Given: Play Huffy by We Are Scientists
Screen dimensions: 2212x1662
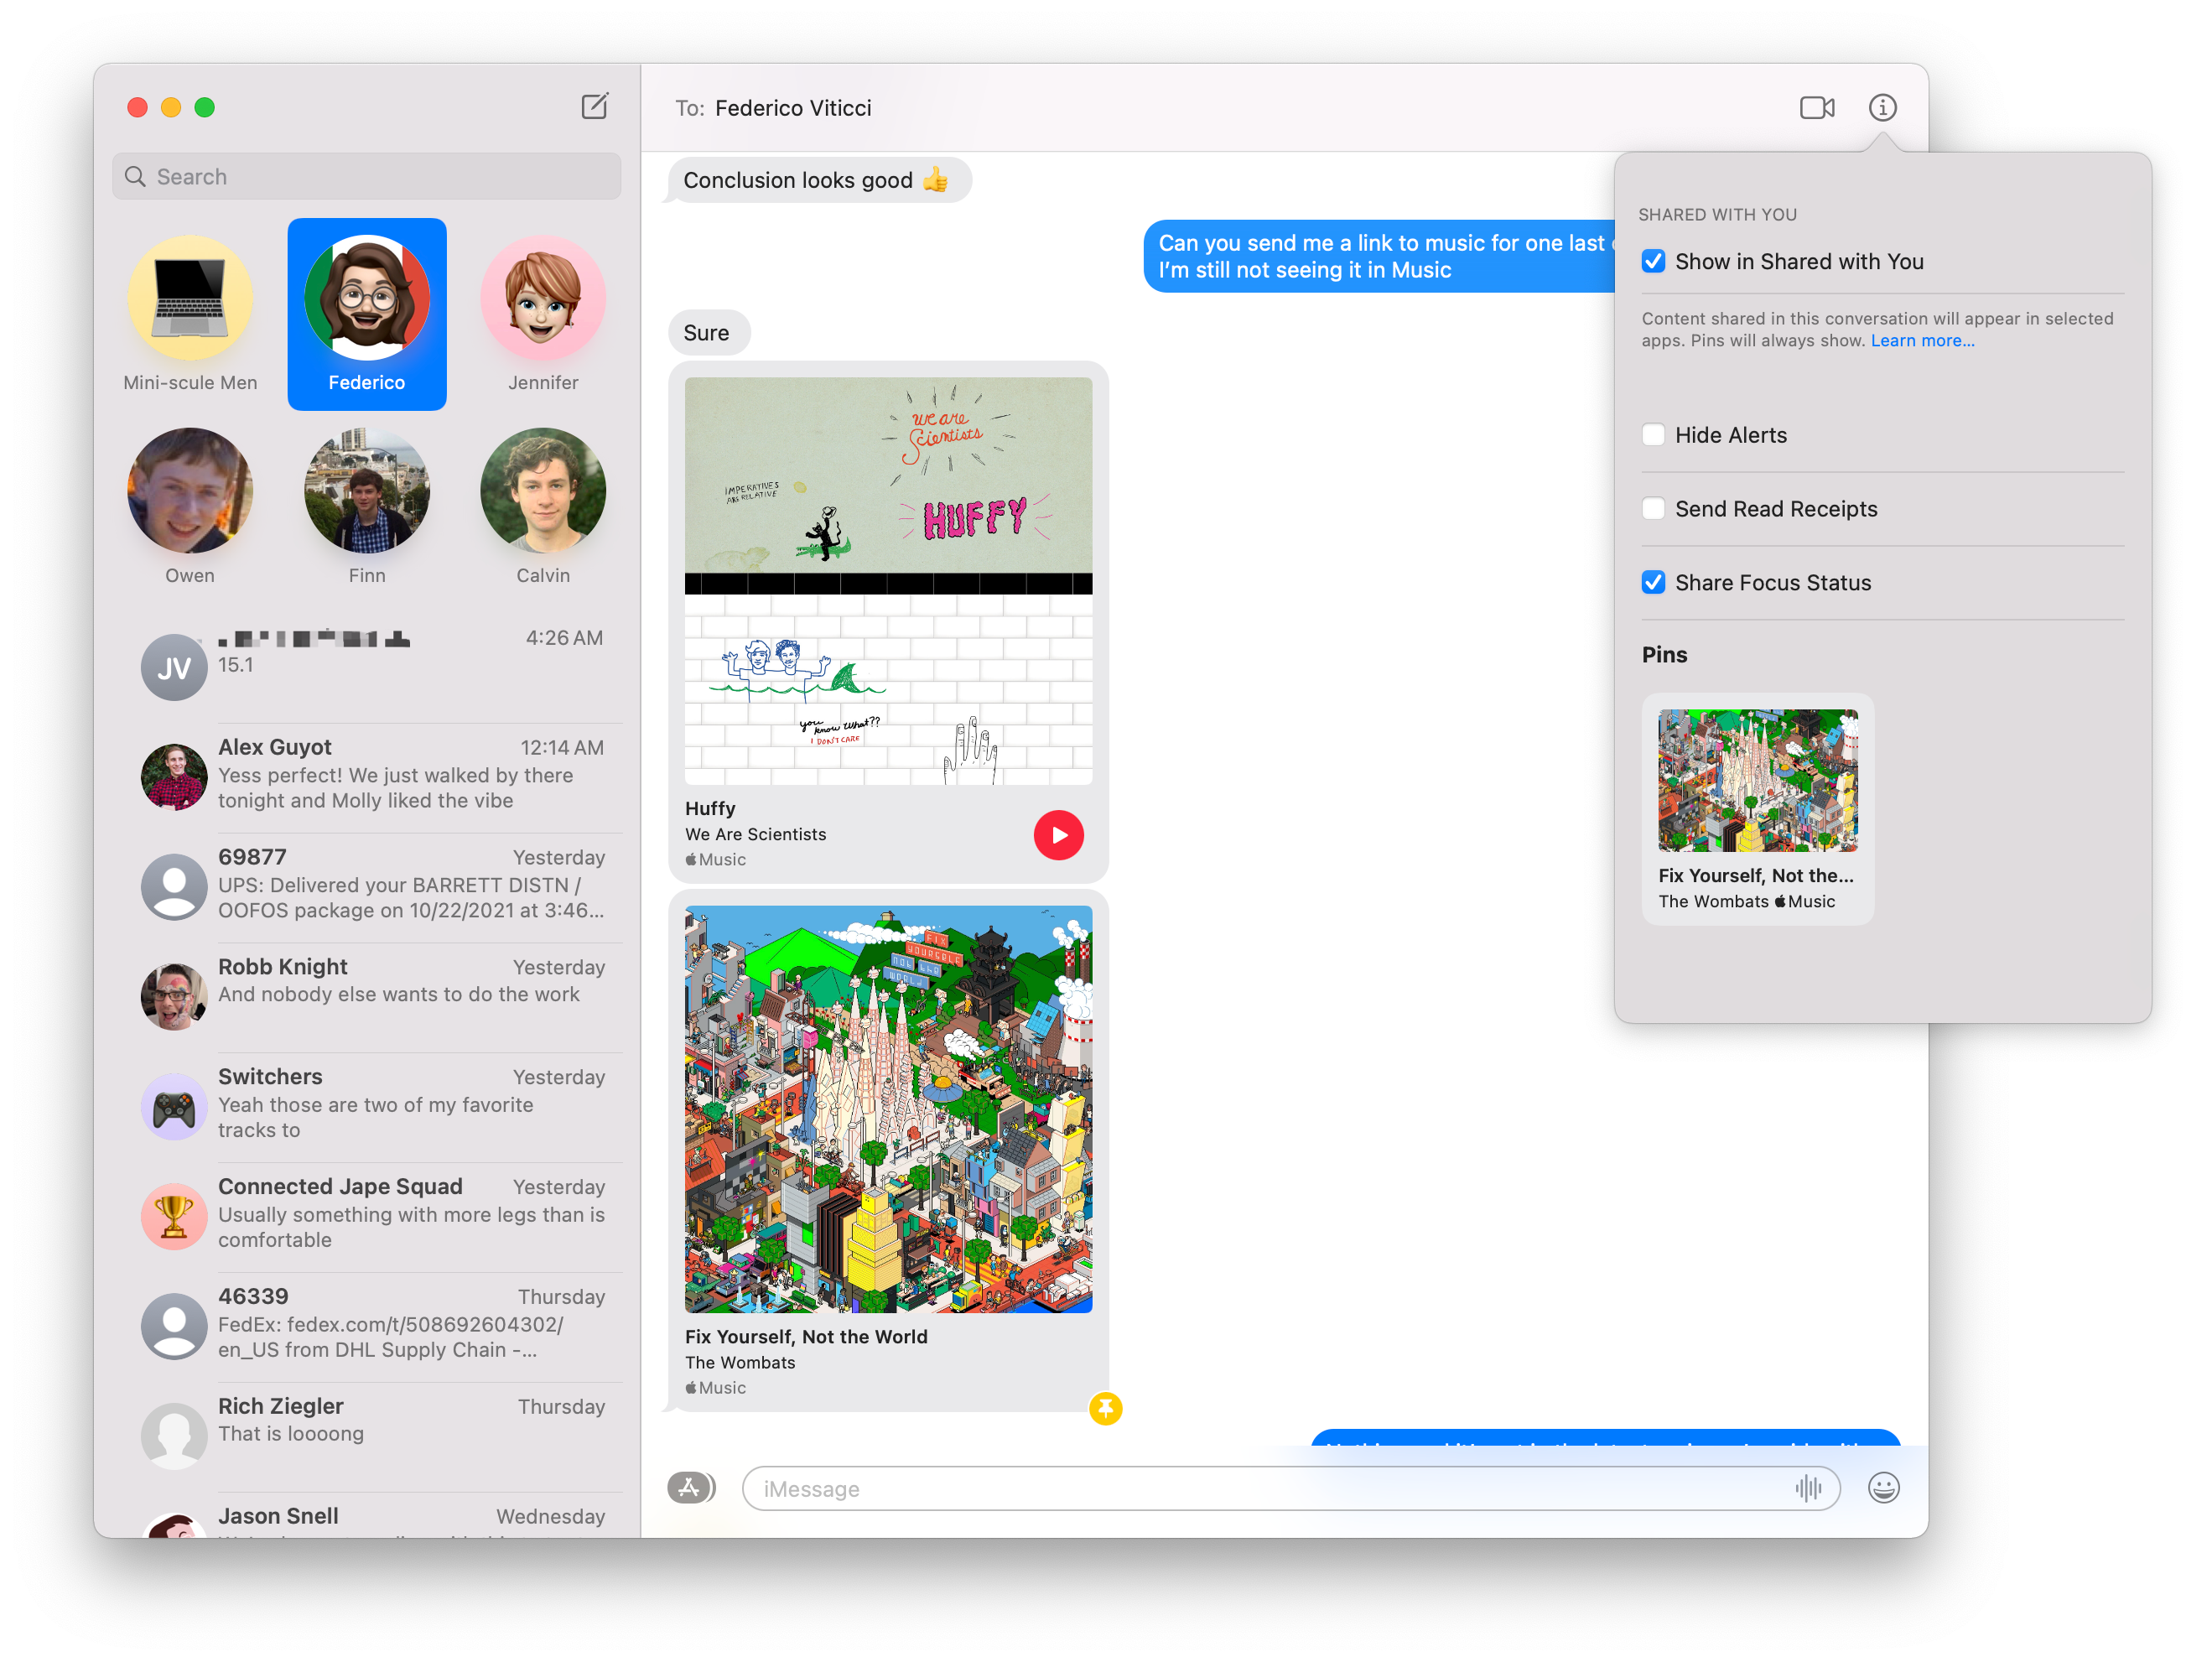Looking at the screenshot, I should tap(1058, 835).
